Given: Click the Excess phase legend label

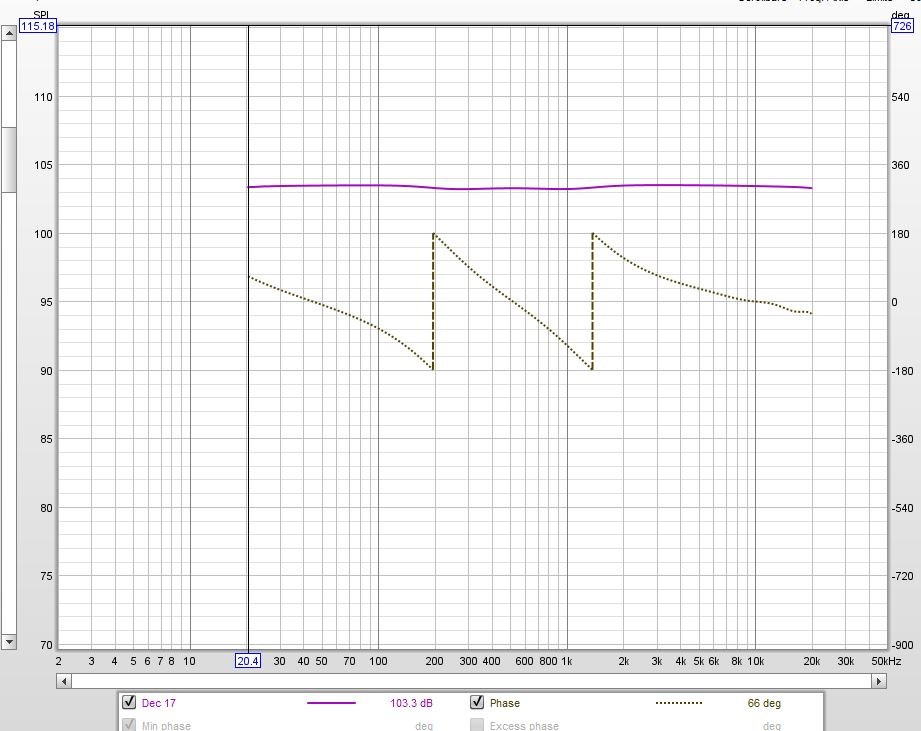Looking at the screenshot, I should click(524, 726).
